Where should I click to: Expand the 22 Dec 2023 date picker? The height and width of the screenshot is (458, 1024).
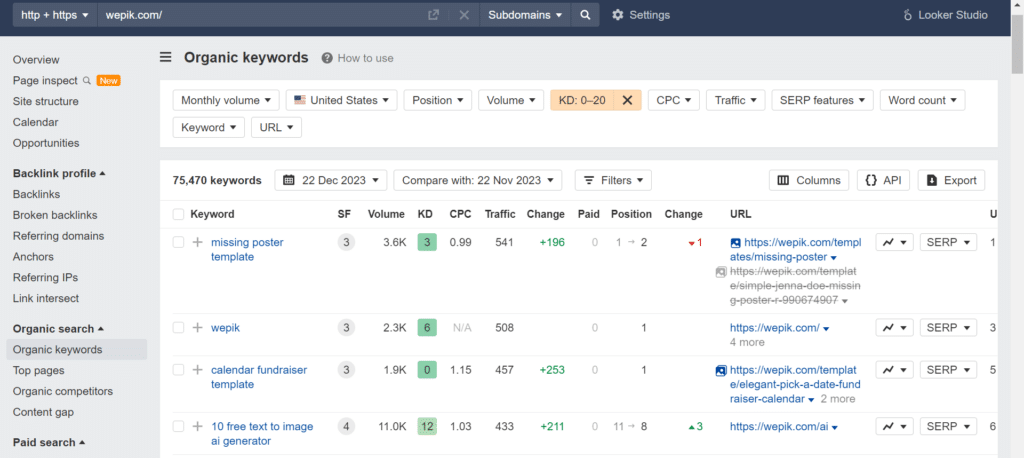330,180
